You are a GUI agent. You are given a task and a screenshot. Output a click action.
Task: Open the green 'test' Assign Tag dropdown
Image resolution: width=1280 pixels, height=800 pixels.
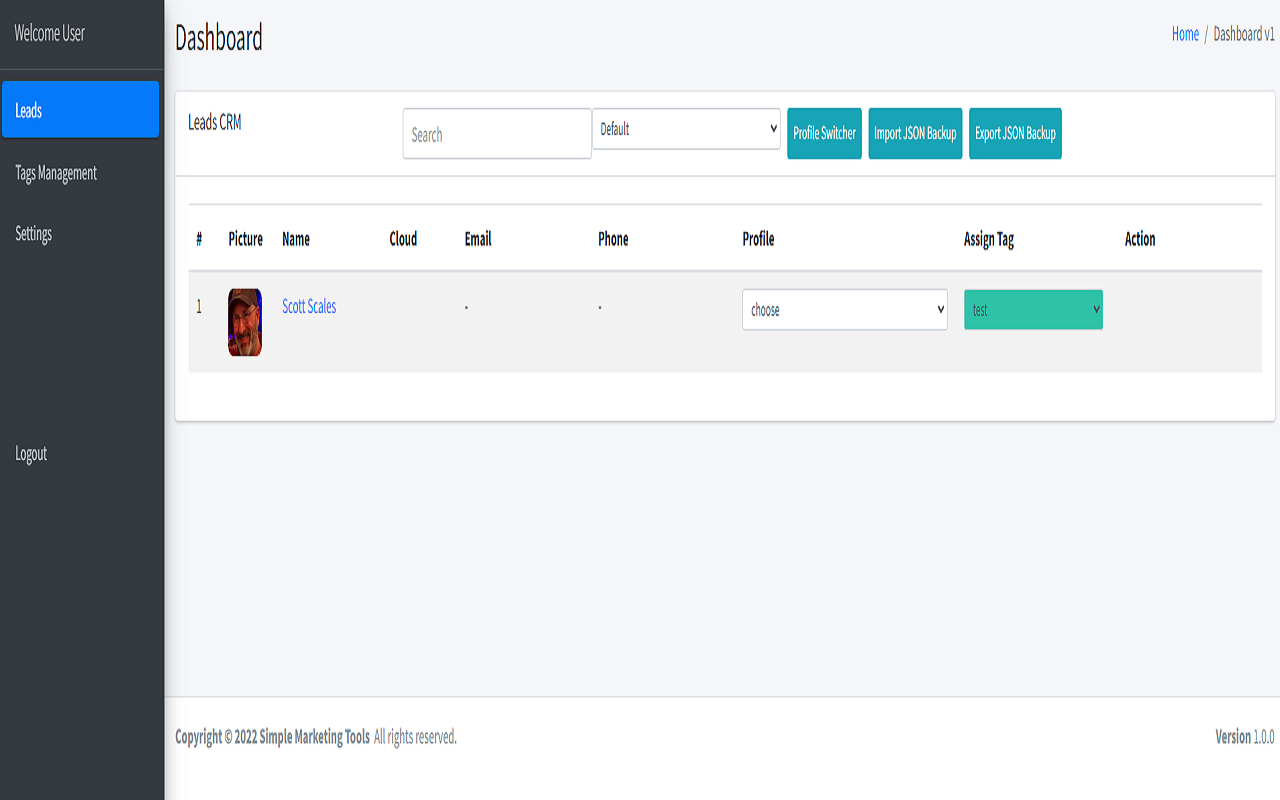click(x=1033, y=310)
